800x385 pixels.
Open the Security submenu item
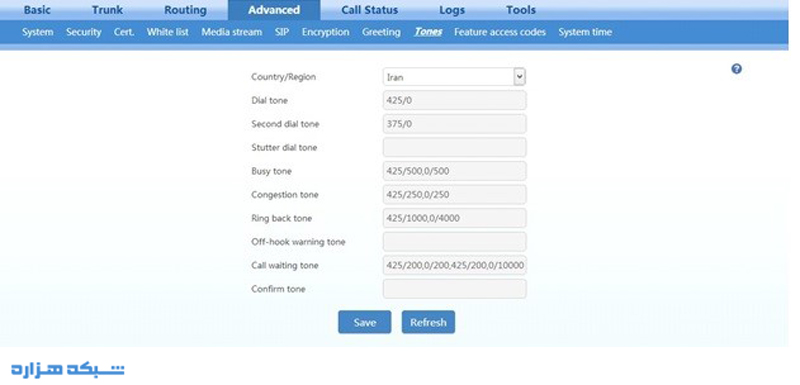pyautogui.click(x=84, y=32)
